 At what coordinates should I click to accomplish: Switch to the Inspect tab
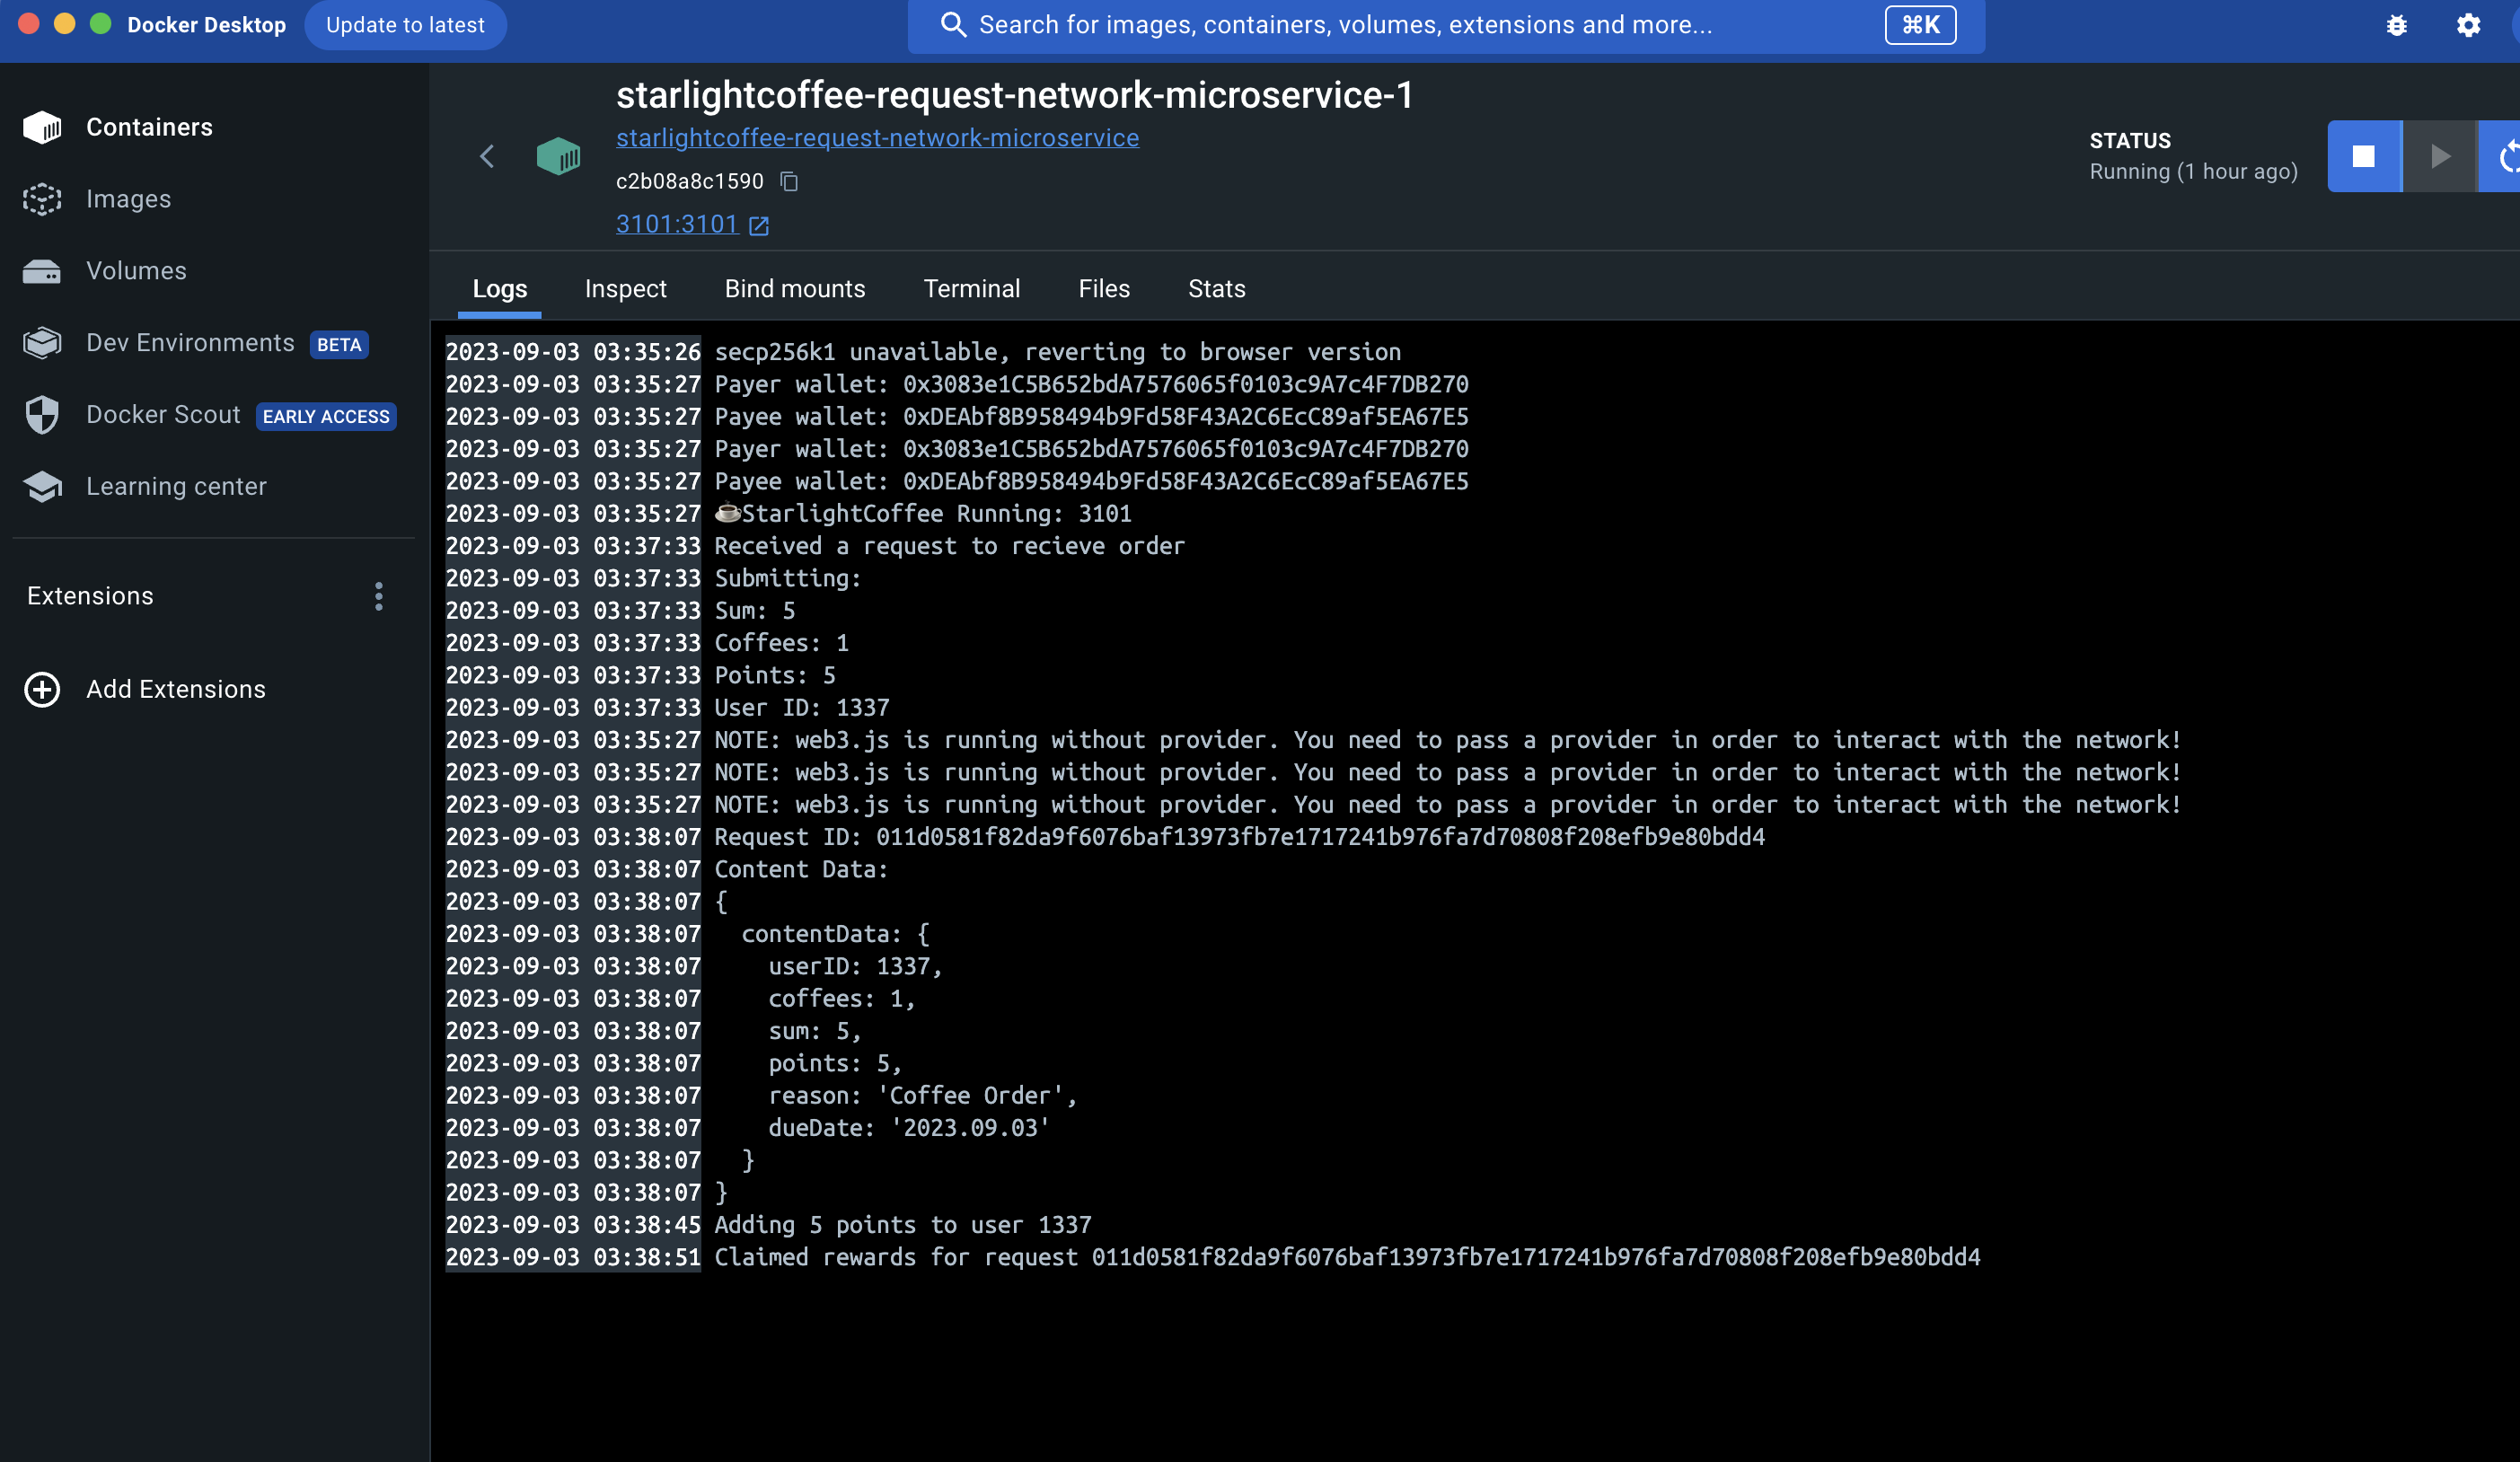click(625, 289)
